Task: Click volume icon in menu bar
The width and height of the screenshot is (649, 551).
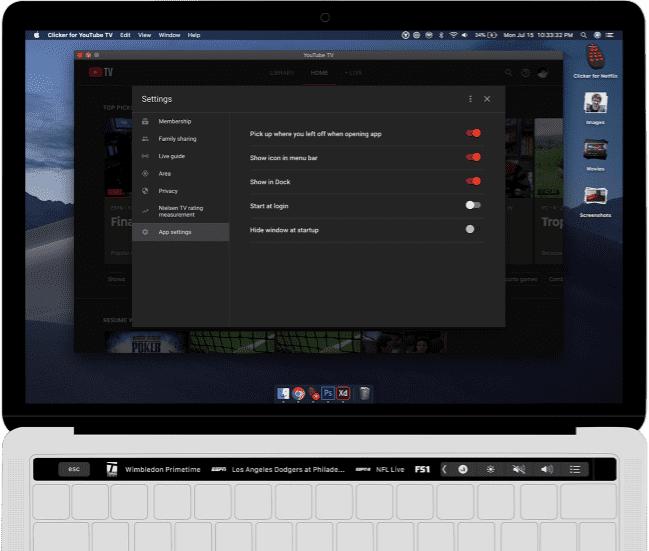Action: pos(465,35)
